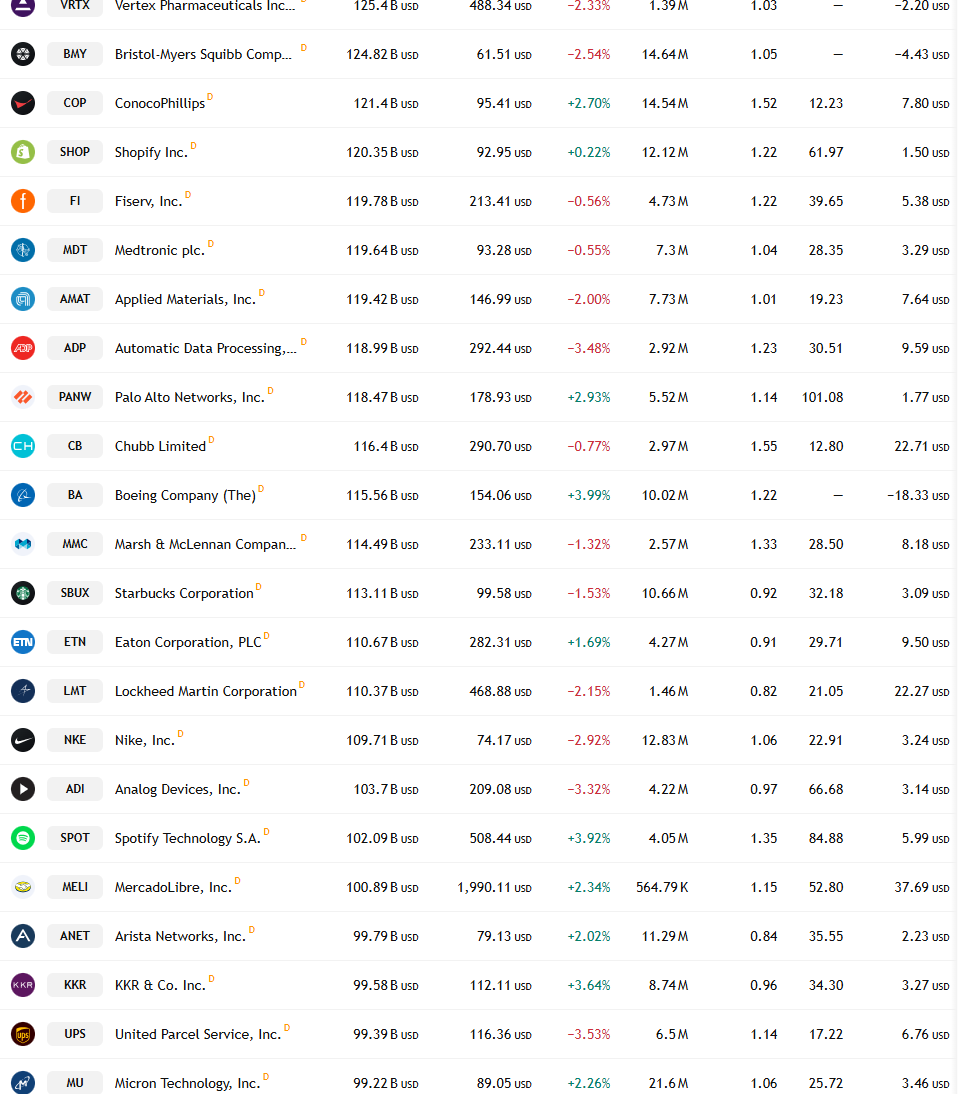Viewport: 958px width, 1094px height.
Task: Click the Palo Alto Networks logo icon
Action: tap(23, 397)
